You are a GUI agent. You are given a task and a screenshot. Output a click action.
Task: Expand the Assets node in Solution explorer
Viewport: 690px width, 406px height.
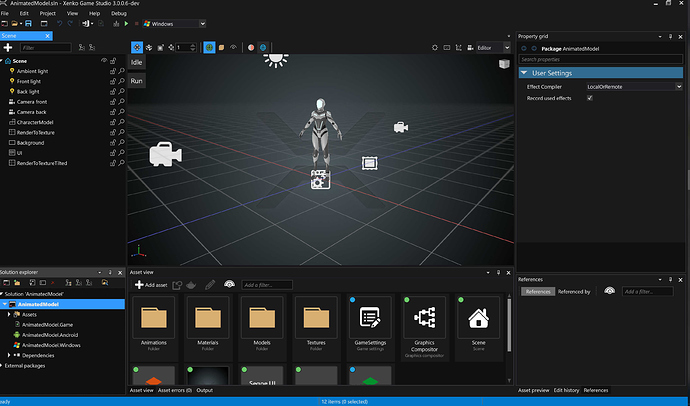tap(9, 315)
